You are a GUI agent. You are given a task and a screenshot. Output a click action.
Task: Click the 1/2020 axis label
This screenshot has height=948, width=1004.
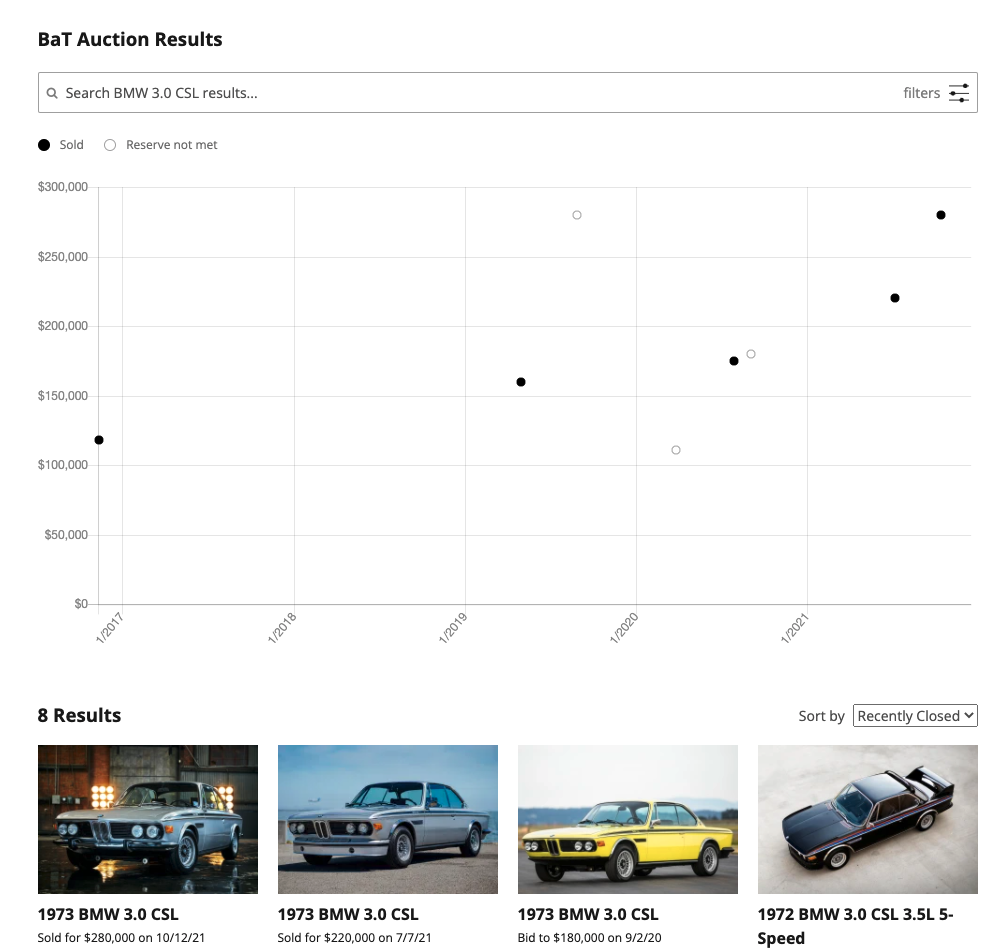(624, 628)
